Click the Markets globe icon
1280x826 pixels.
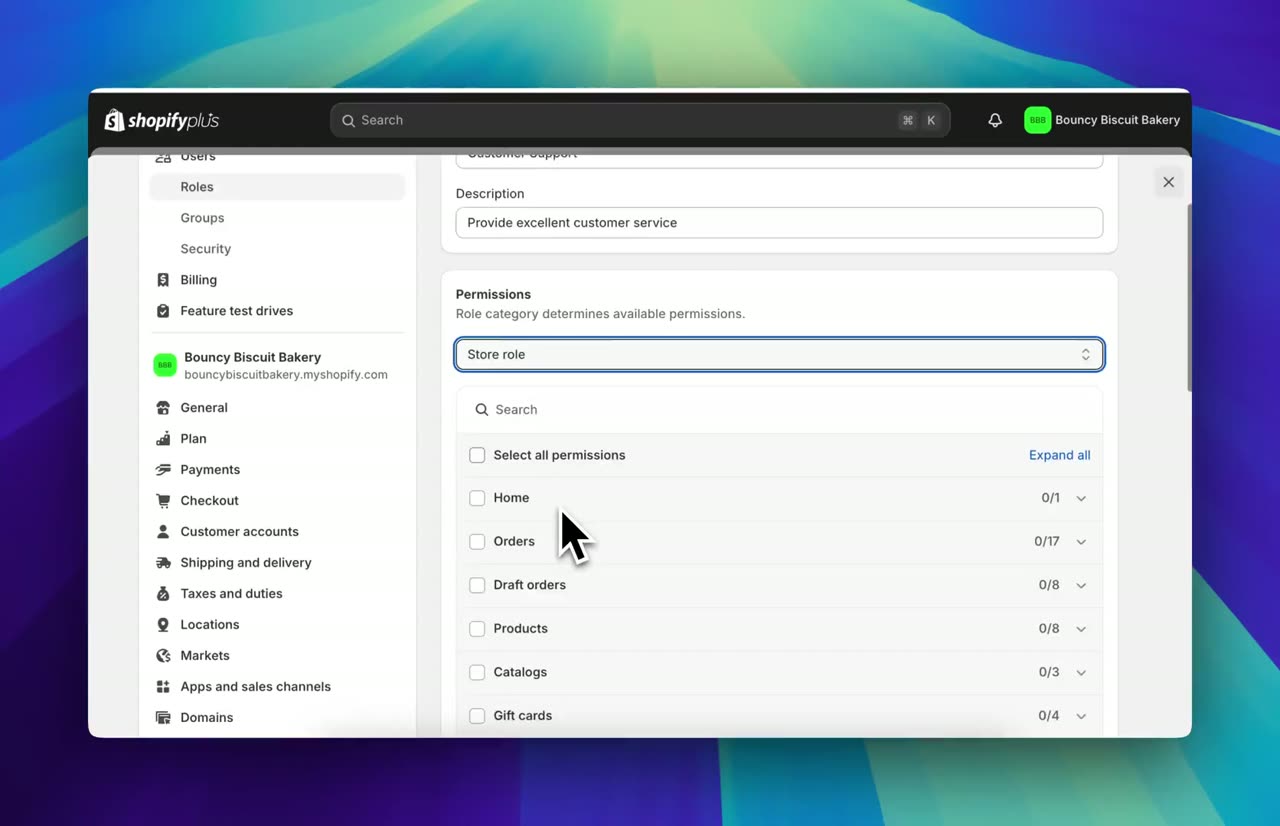163,656
